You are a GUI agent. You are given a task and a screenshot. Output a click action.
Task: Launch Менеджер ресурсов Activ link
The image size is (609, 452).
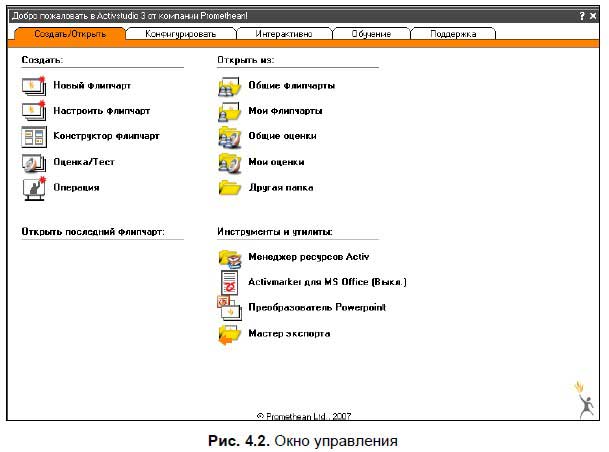(x=309, y=257)
